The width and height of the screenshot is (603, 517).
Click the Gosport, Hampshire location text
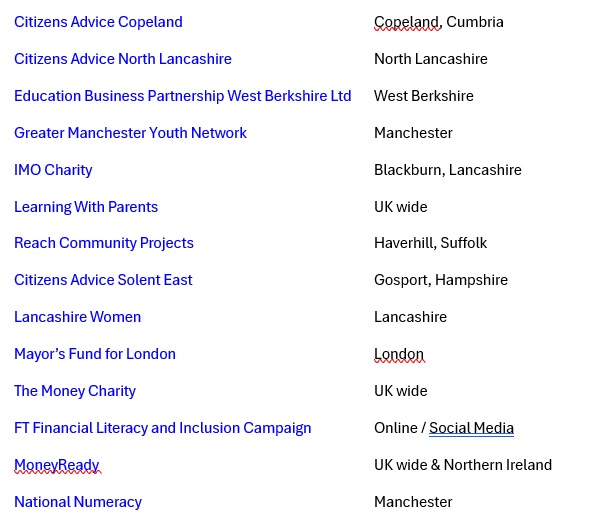[440, 280]
